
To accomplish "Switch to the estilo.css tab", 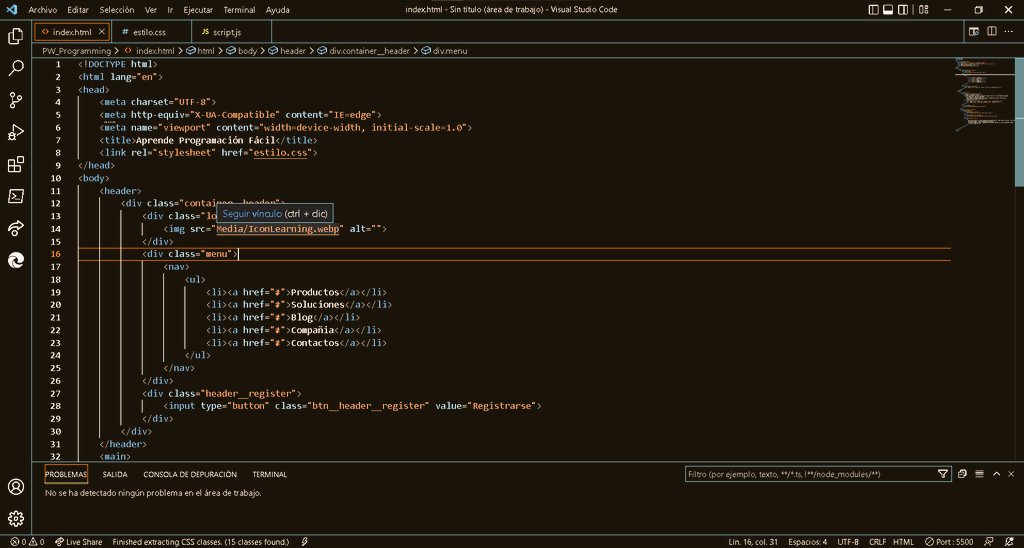I will click(149, 32).
